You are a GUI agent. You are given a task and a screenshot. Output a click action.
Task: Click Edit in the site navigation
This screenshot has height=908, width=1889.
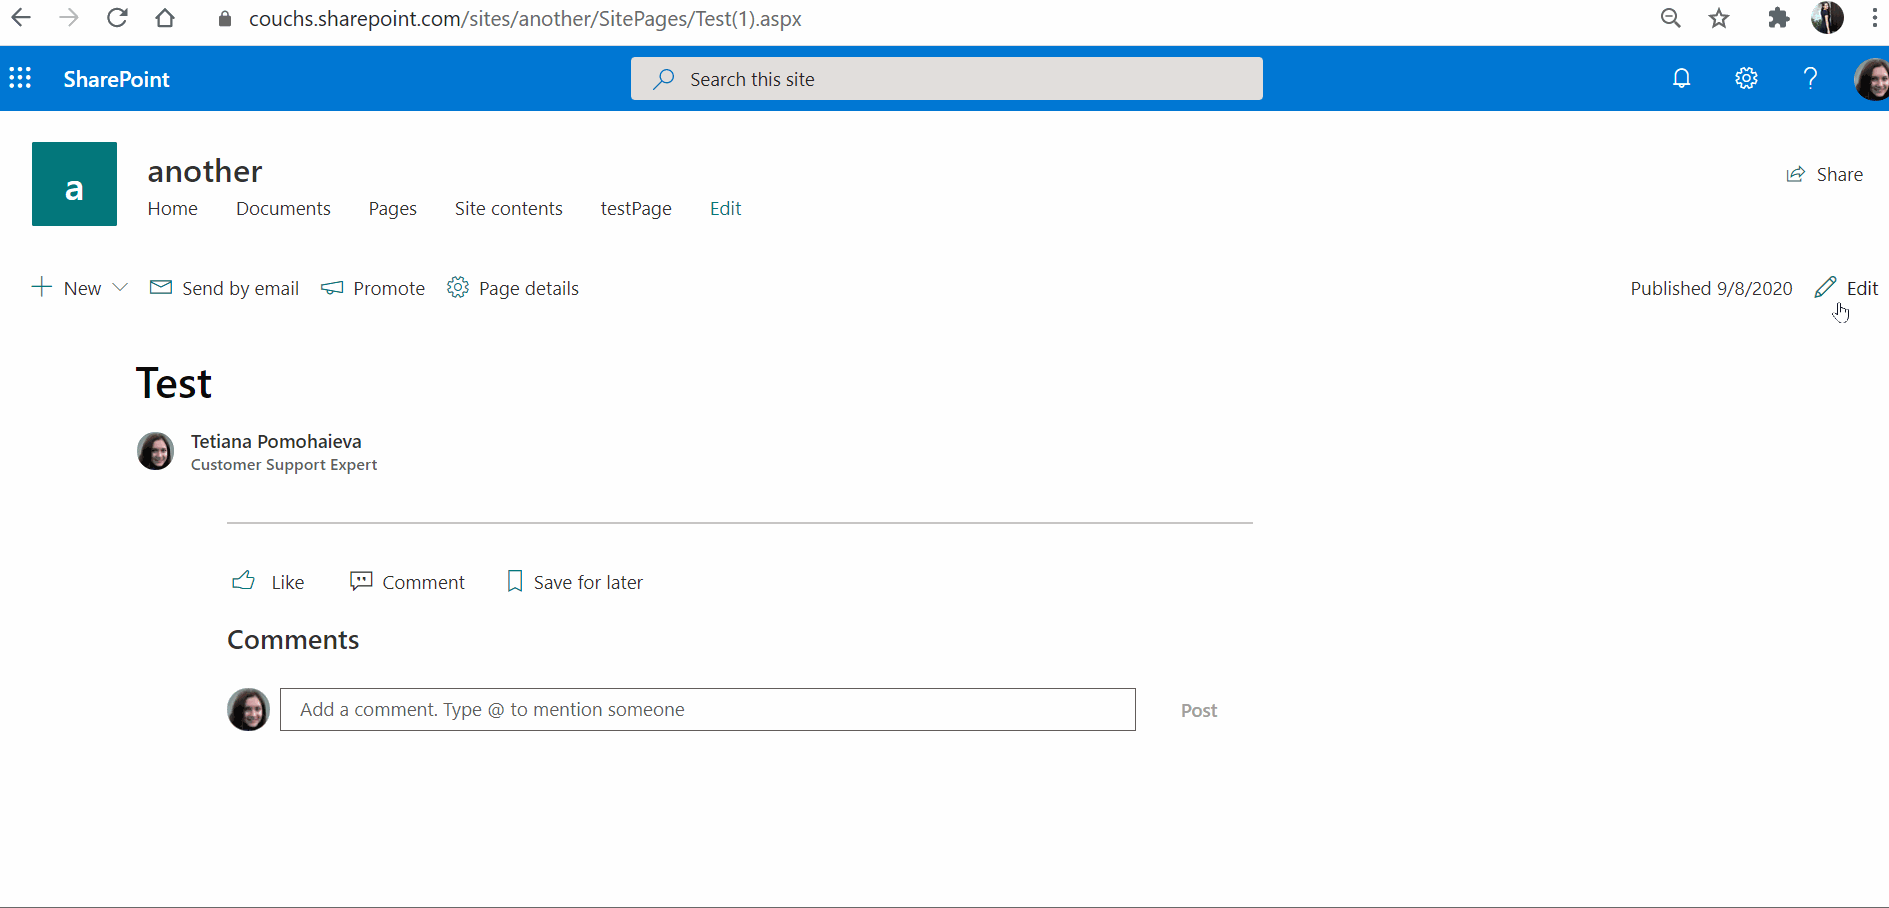(725, 208)
